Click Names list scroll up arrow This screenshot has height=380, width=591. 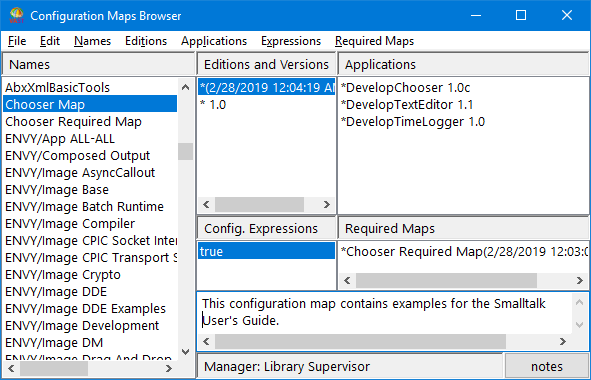[x=185, y=87]
